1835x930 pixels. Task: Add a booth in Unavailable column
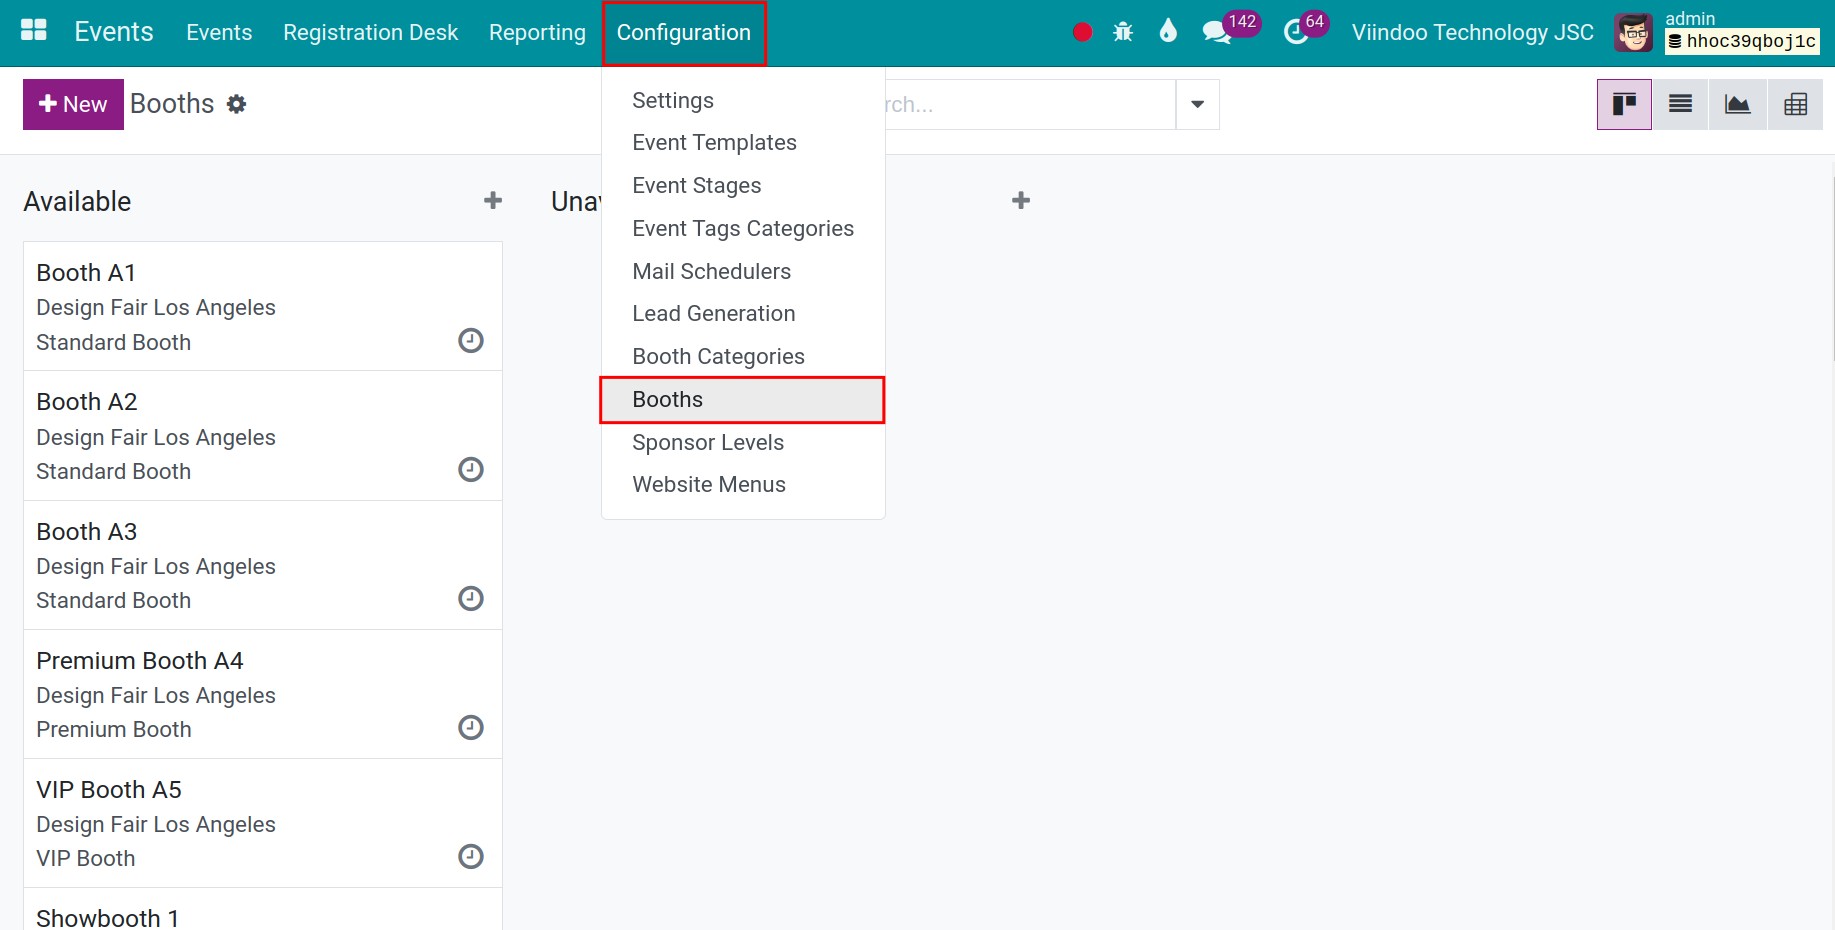pos(1021,201)
